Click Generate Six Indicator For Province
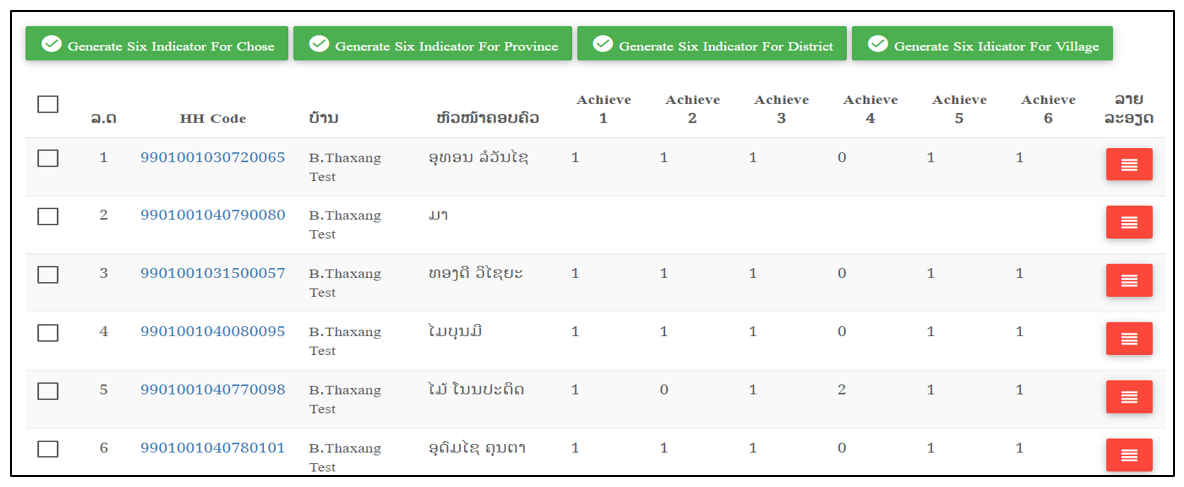 433,44
